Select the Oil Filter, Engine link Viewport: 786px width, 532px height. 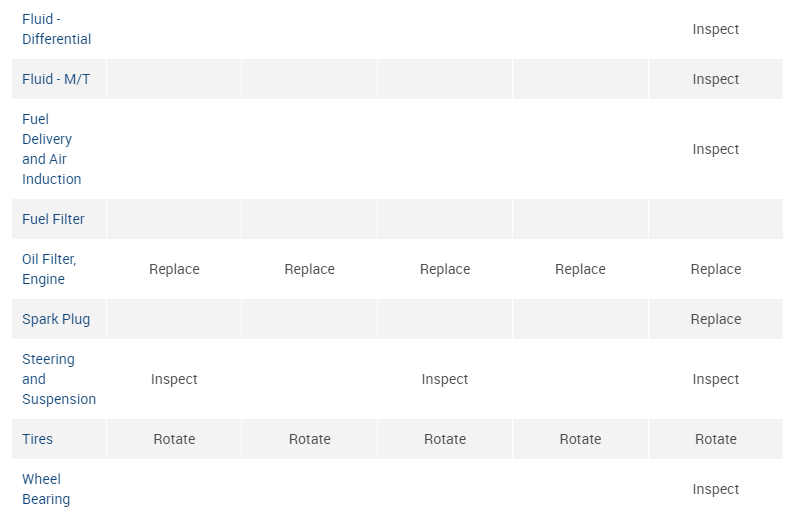(x=49, y=269)
